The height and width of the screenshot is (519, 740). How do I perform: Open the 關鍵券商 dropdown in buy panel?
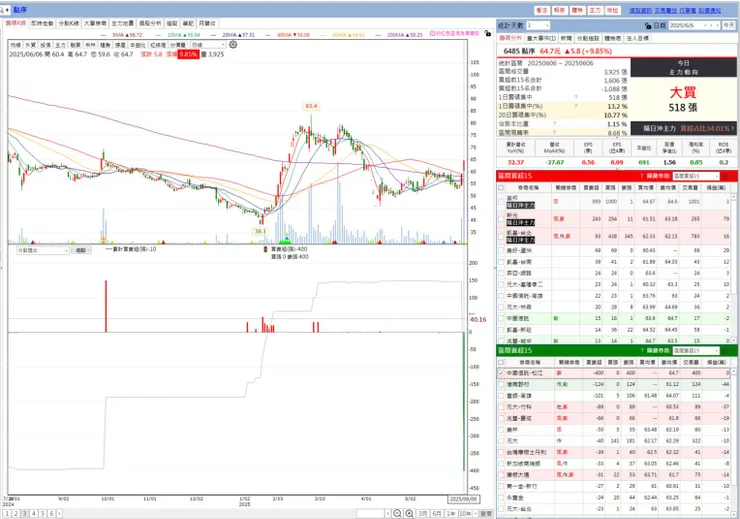point(696,176)
